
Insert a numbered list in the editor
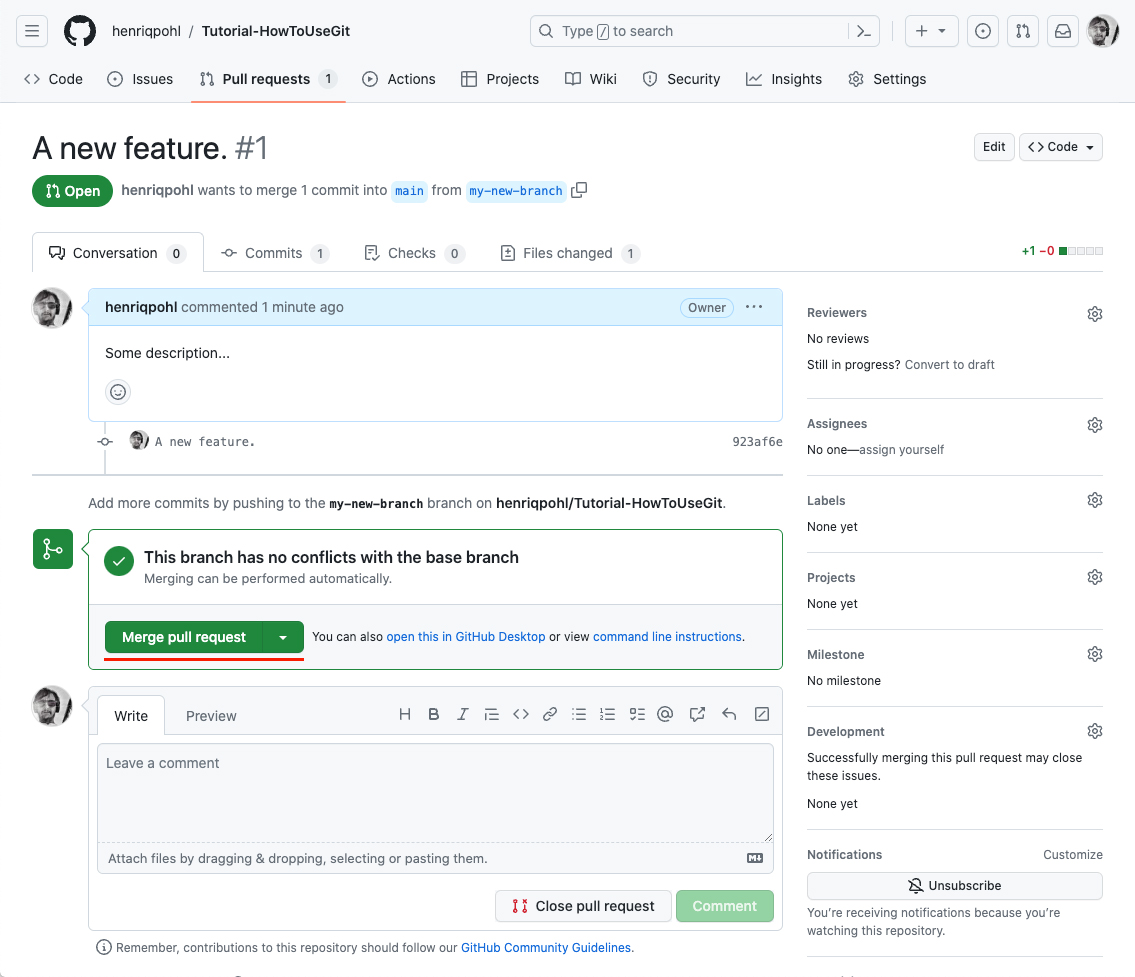click(x=607, y=714)
